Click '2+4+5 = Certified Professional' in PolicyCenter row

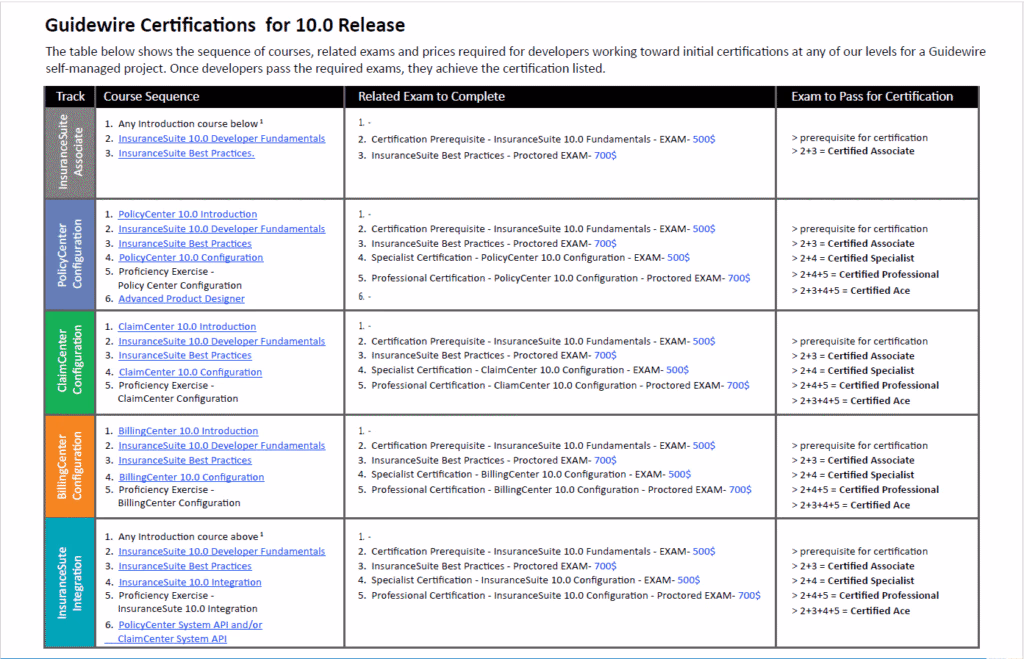pos(865,274)
